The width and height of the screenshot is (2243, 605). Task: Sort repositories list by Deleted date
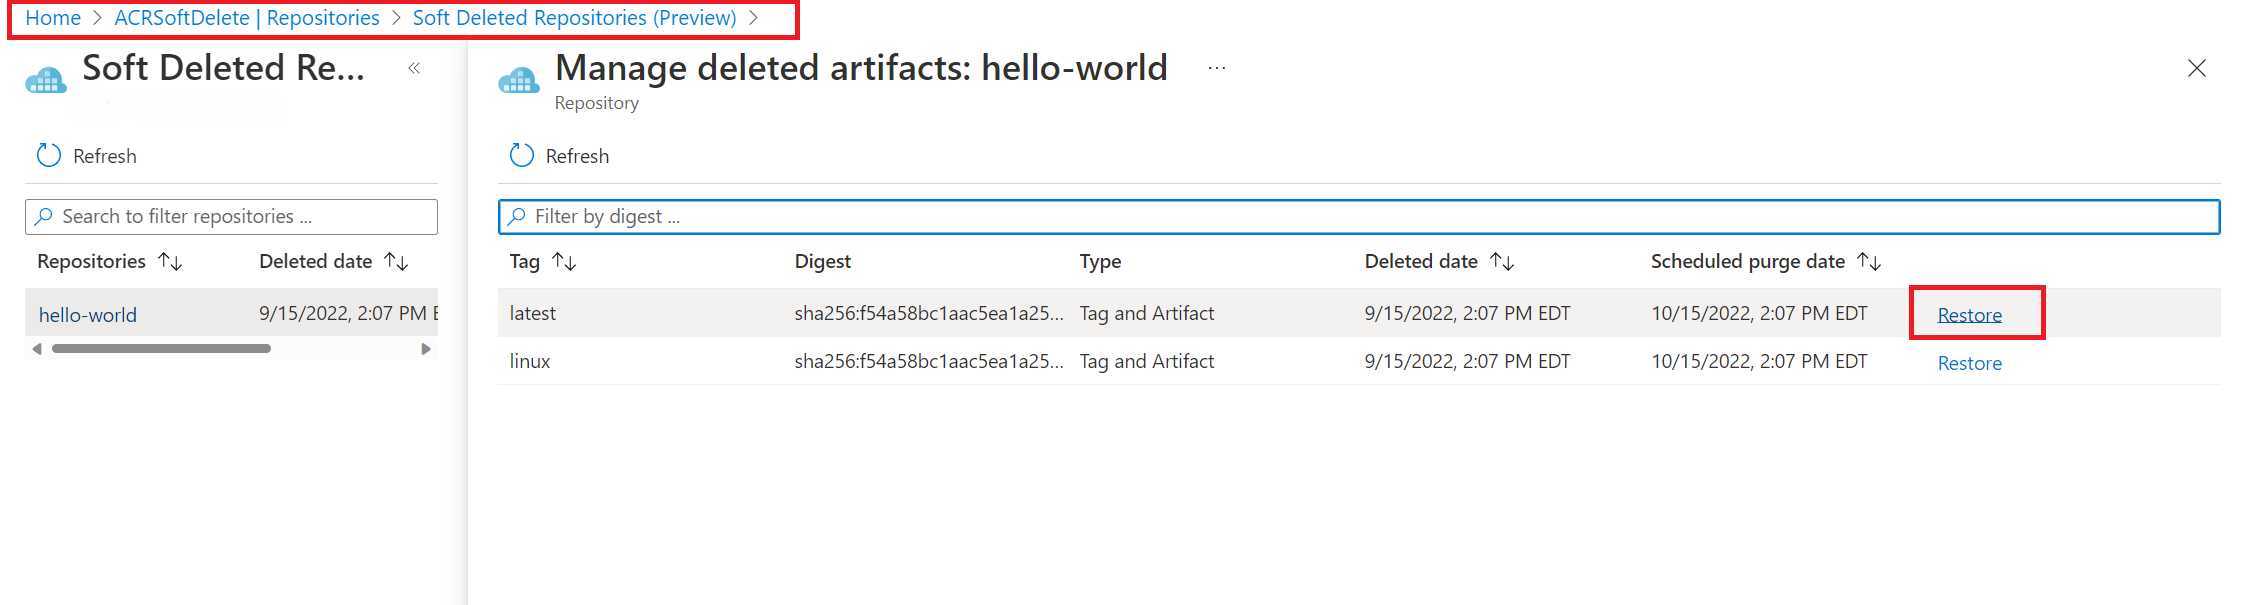(397, 262)
